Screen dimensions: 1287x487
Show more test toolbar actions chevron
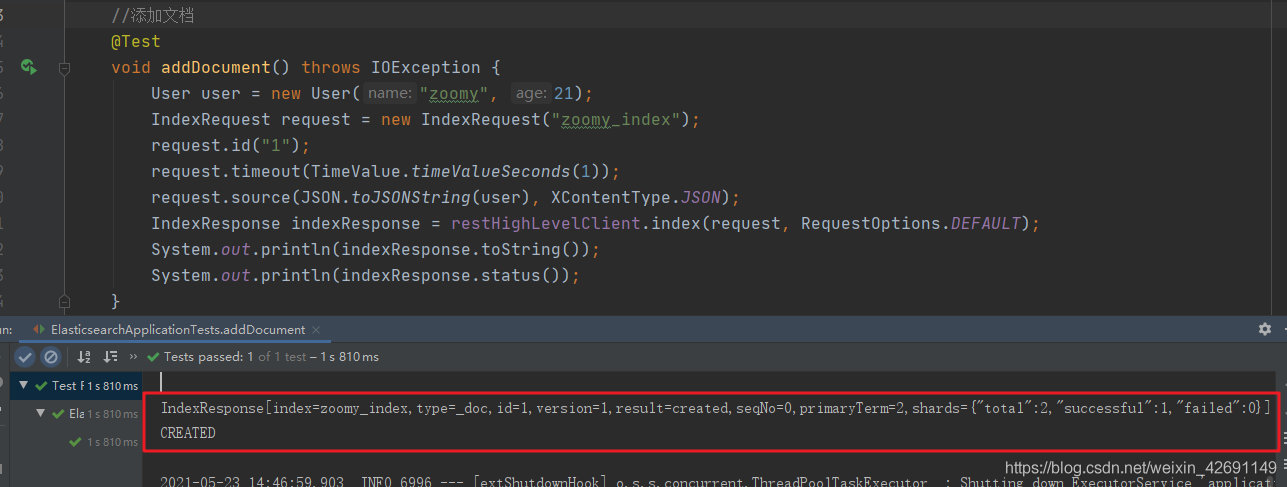coord(133,356)
